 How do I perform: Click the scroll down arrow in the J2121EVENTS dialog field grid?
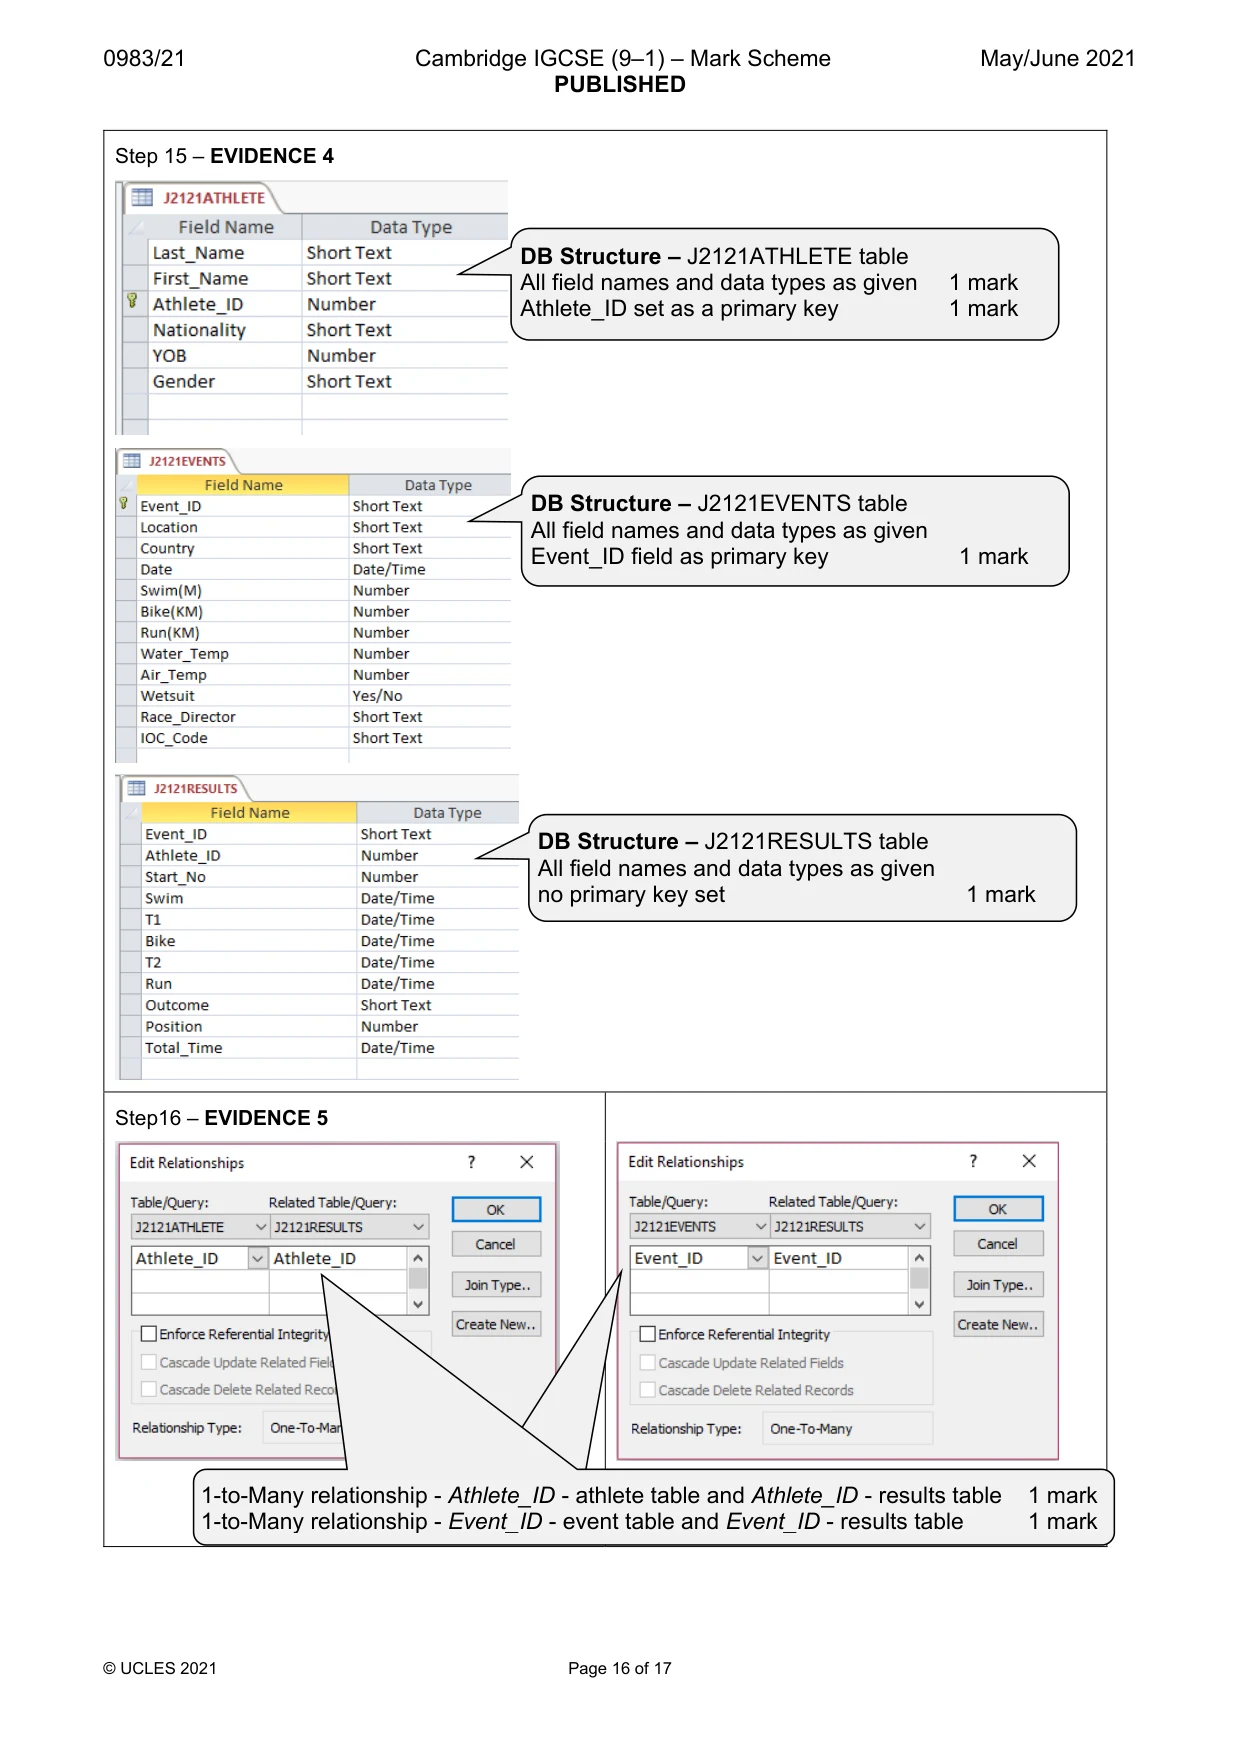click(x=919, y=1304)
